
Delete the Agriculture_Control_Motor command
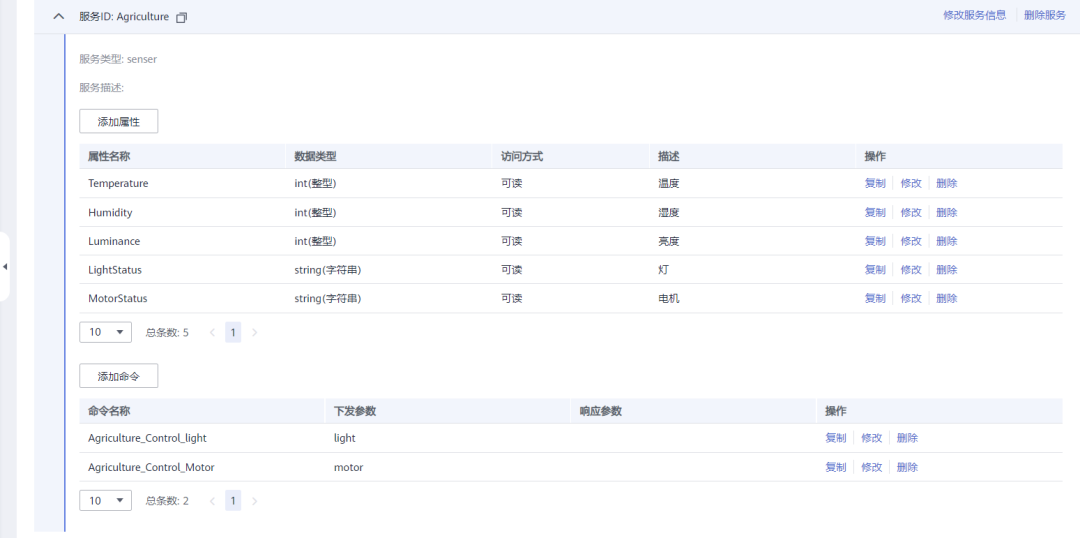(908, 467)
